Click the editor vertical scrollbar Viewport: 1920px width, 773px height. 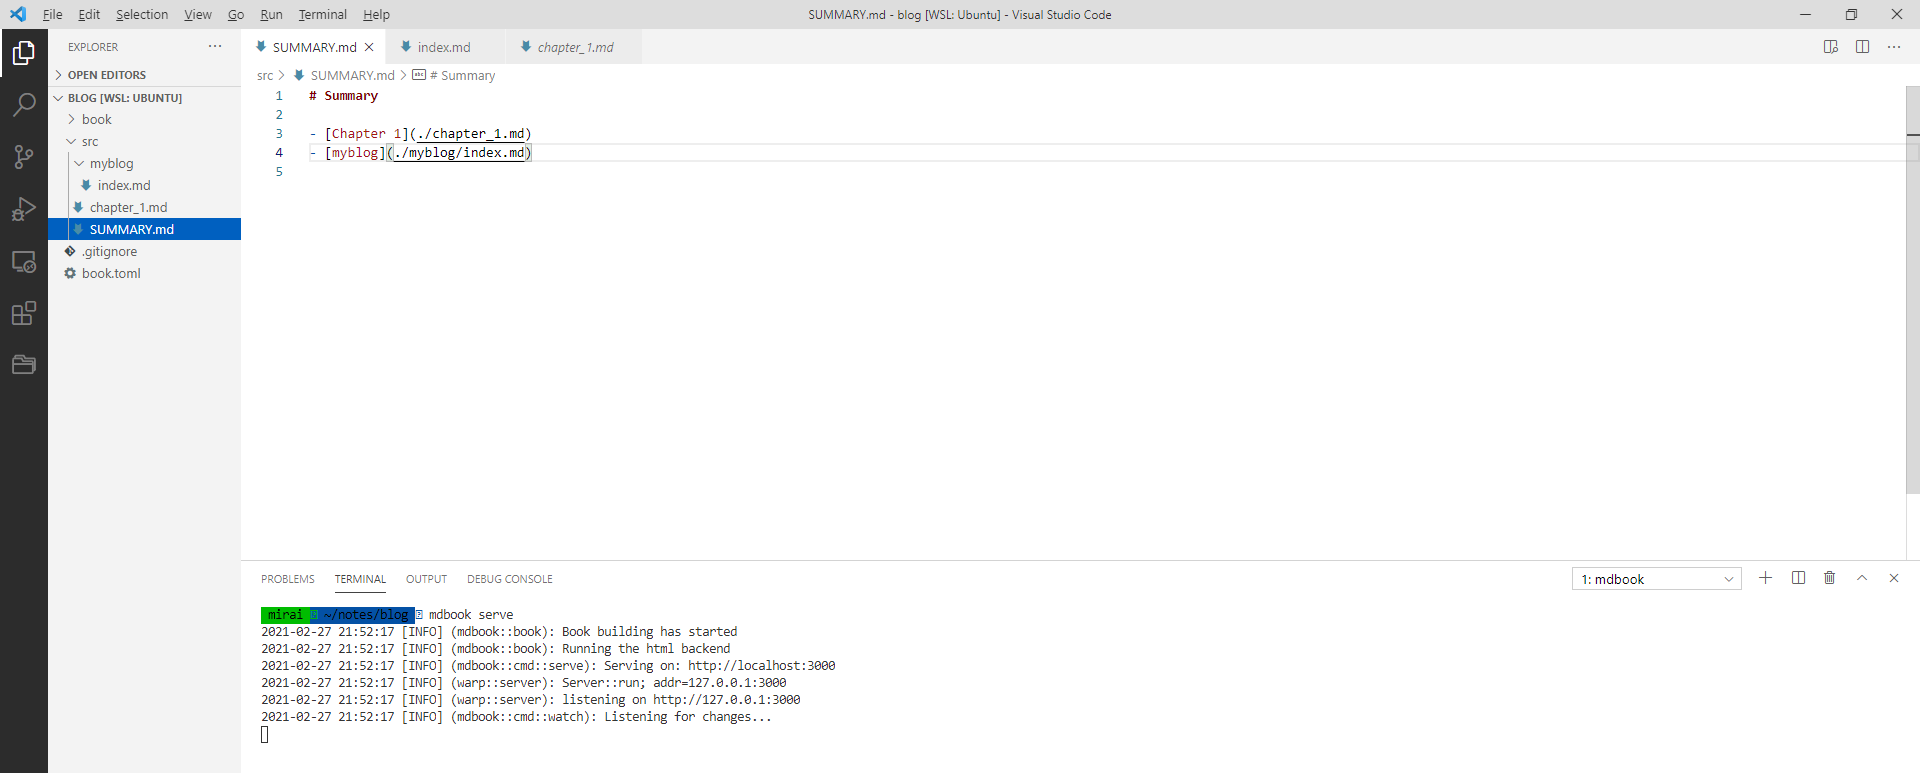point(1913,290)
